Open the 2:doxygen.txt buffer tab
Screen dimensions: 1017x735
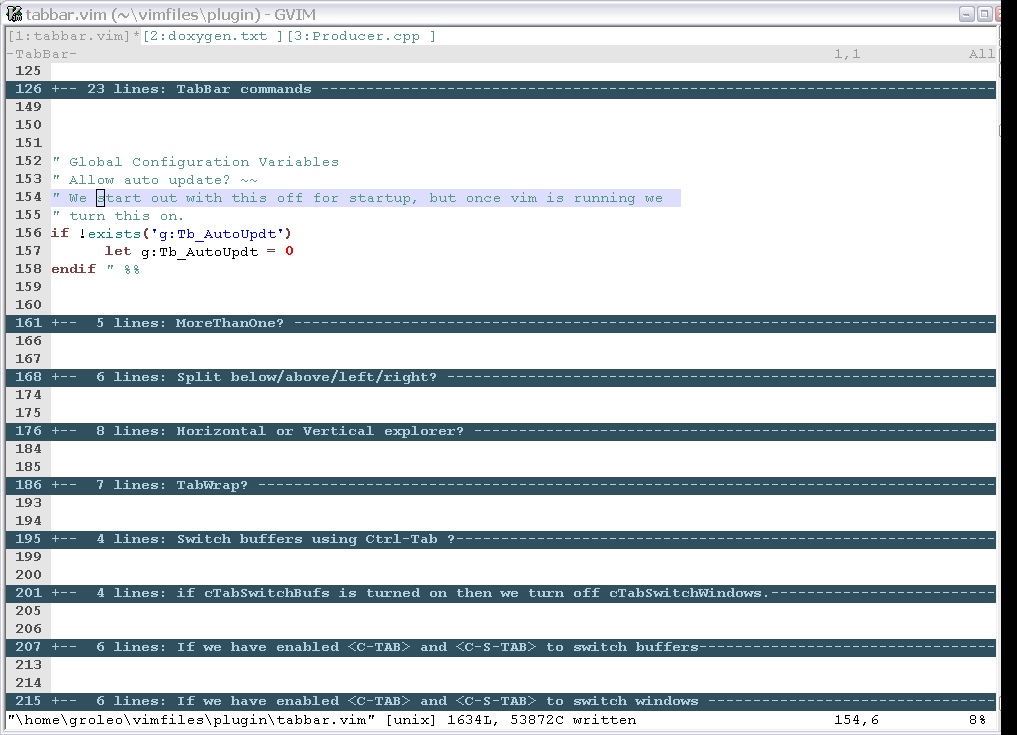tap(213, 36)
